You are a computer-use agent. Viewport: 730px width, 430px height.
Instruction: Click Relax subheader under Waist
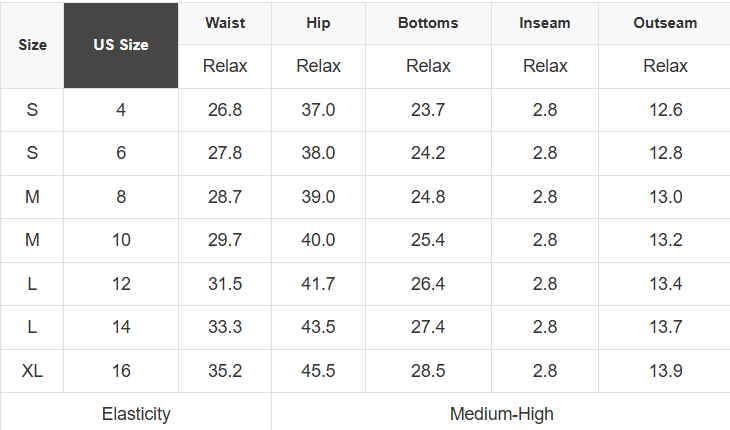(x=225, y=67)
